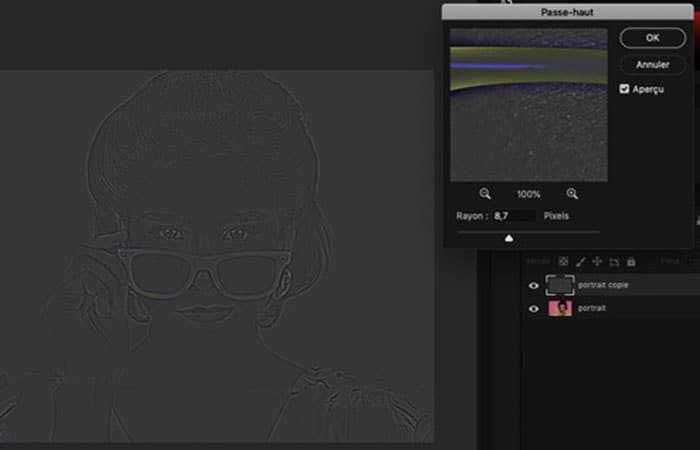Click the 'portrait' layer name
Image resolution: width=700 pixels, height=450 pixels.
tap(592, 308)
